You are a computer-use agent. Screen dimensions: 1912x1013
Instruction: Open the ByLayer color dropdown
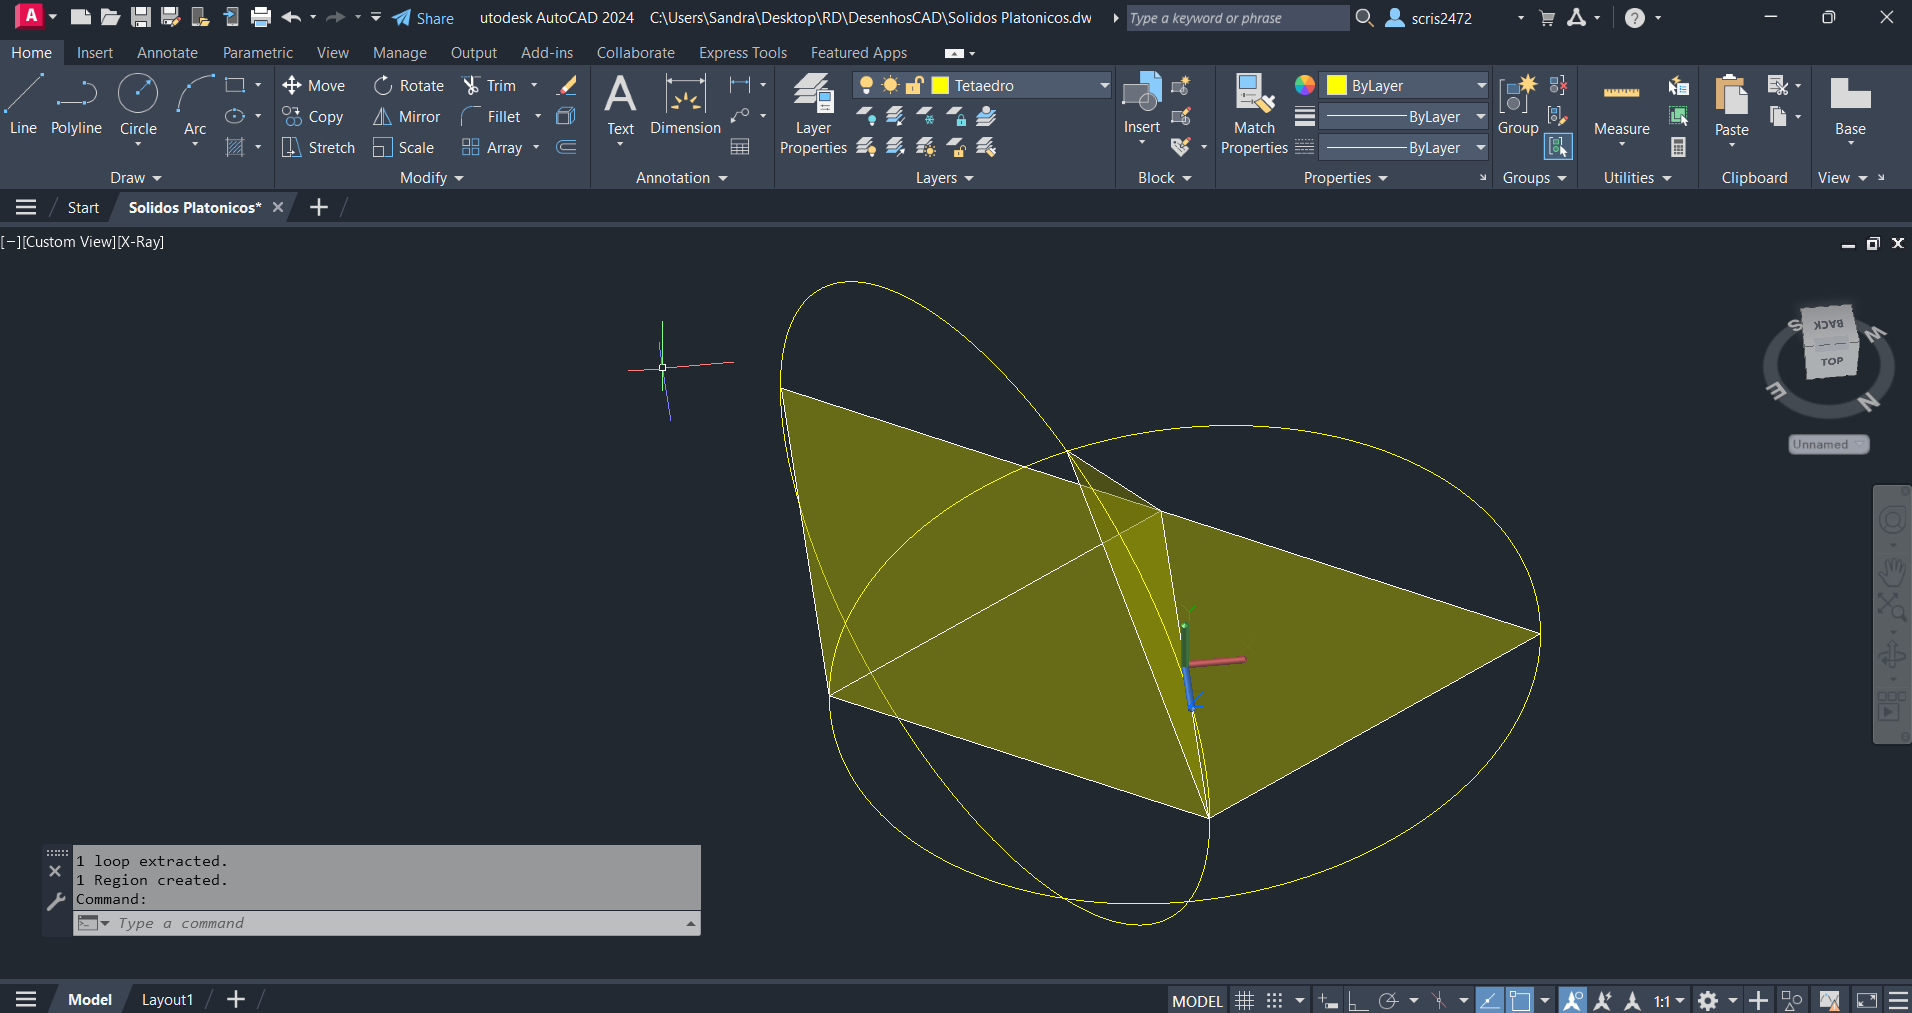tap(1481, 86)
